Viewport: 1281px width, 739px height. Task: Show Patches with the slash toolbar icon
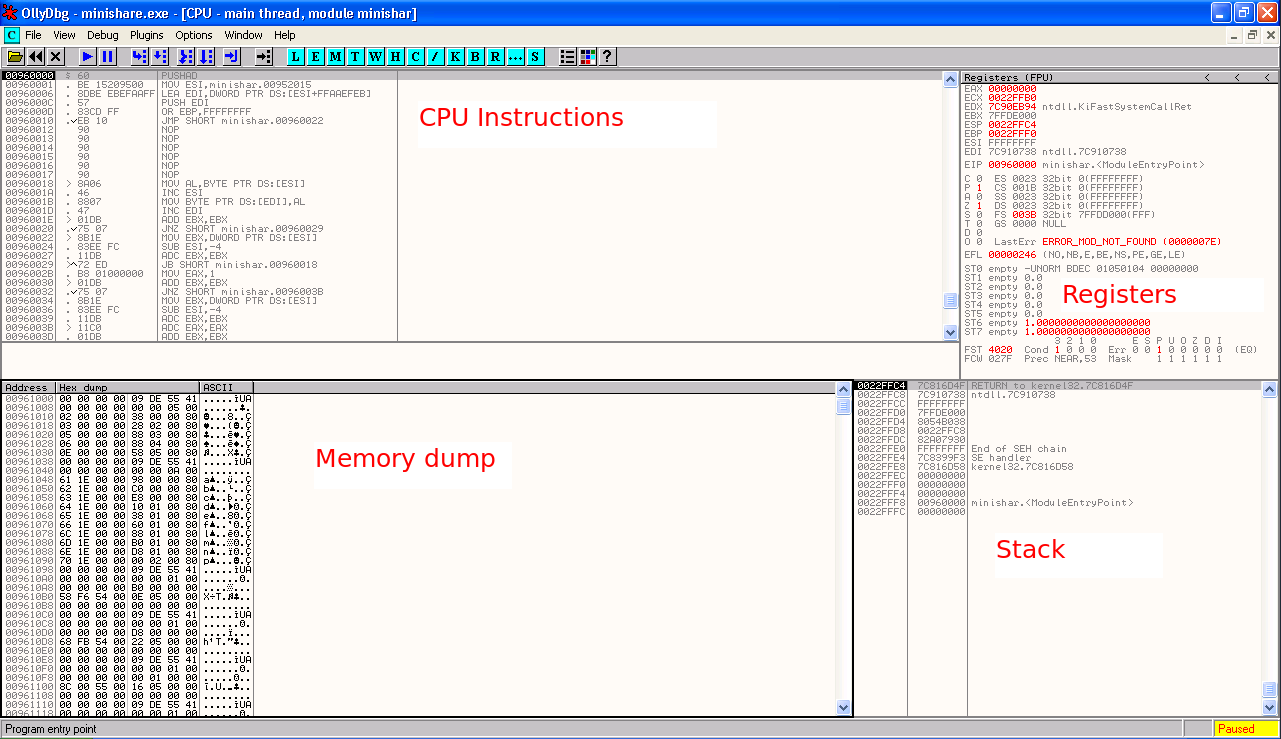[436, 57]
